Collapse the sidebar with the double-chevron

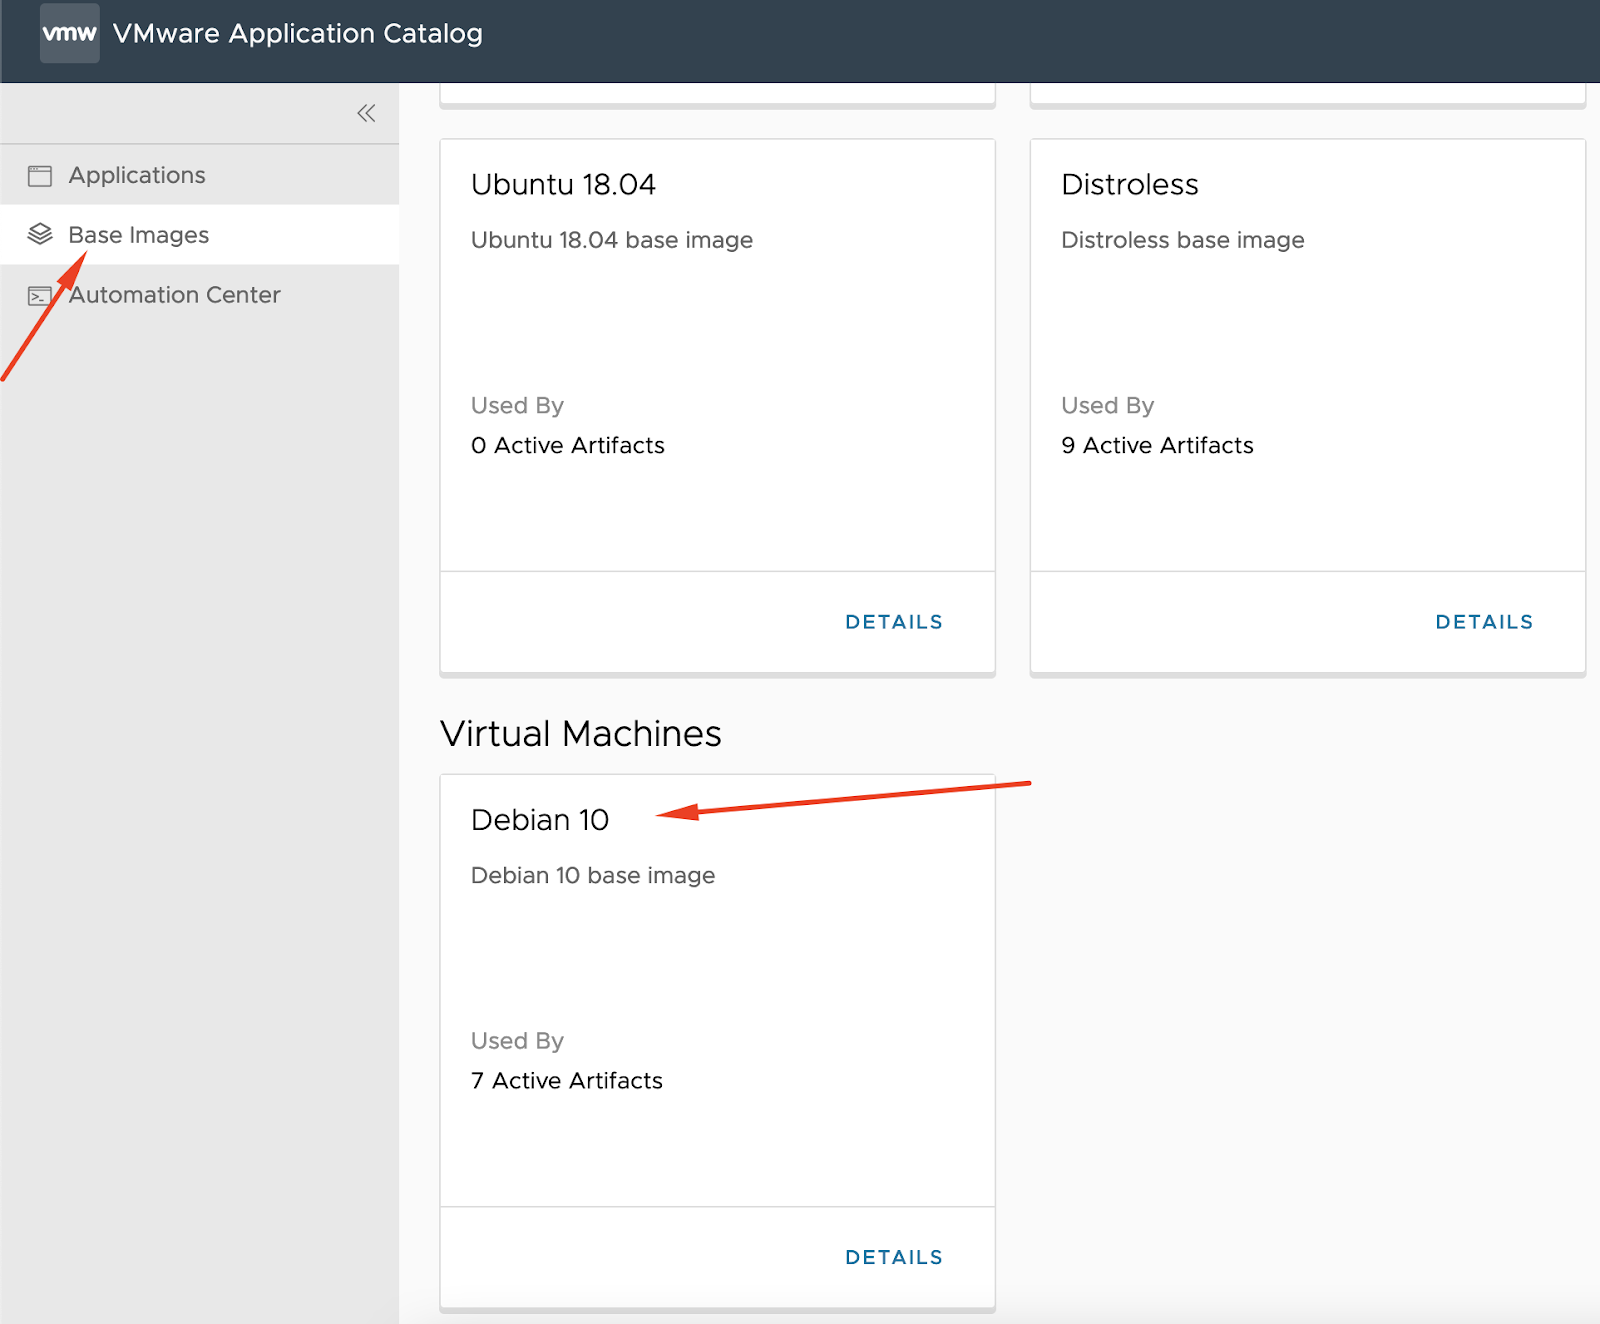(366, 113)
